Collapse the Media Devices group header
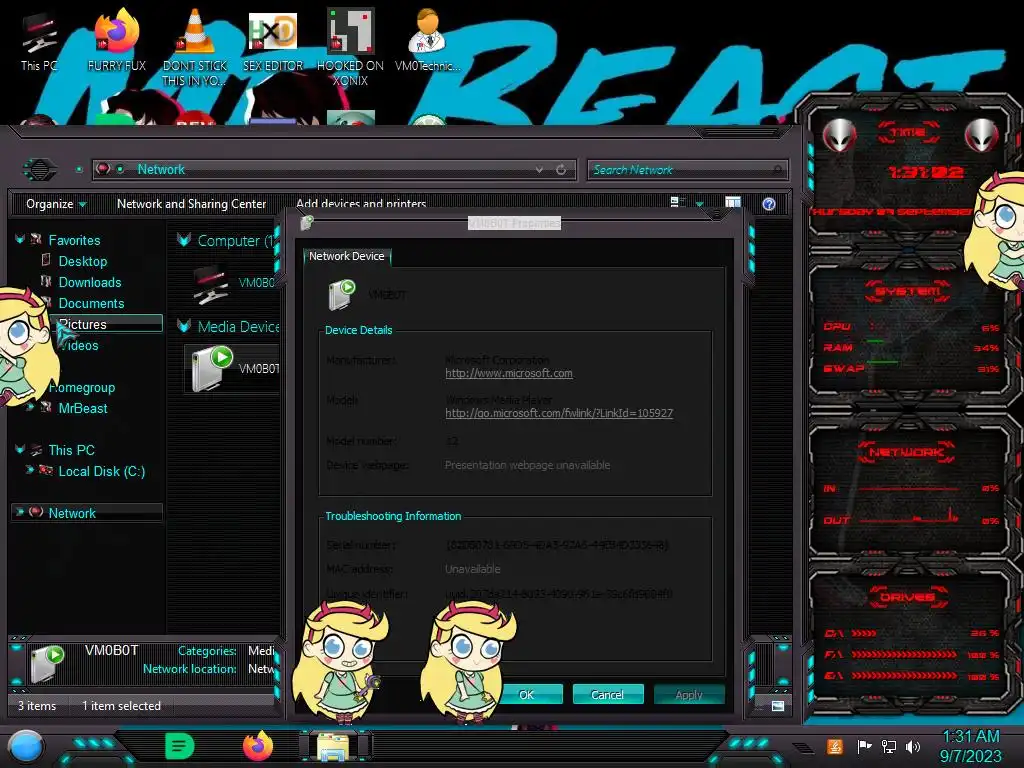 (x=184, y=326)
